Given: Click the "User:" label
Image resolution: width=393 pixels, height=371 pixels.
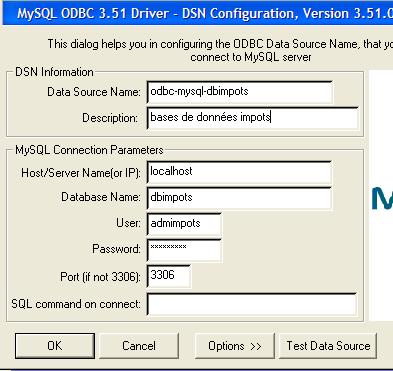Looking at the screenshot, I should coord(128,223).
